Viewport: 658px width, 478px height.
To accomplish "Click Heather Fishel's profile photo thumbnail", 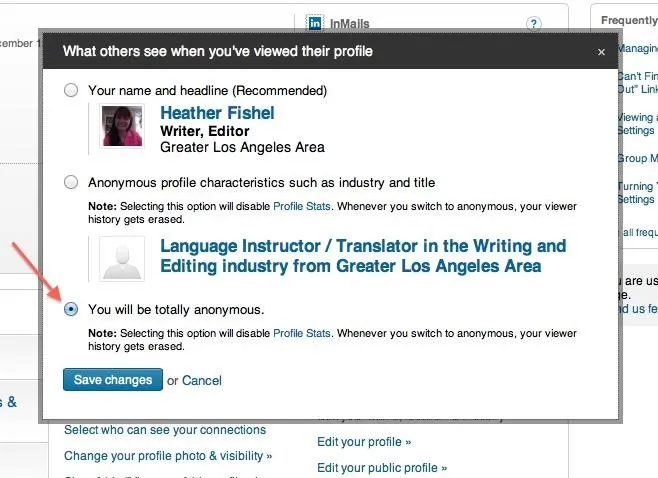I will coord(122,126).
